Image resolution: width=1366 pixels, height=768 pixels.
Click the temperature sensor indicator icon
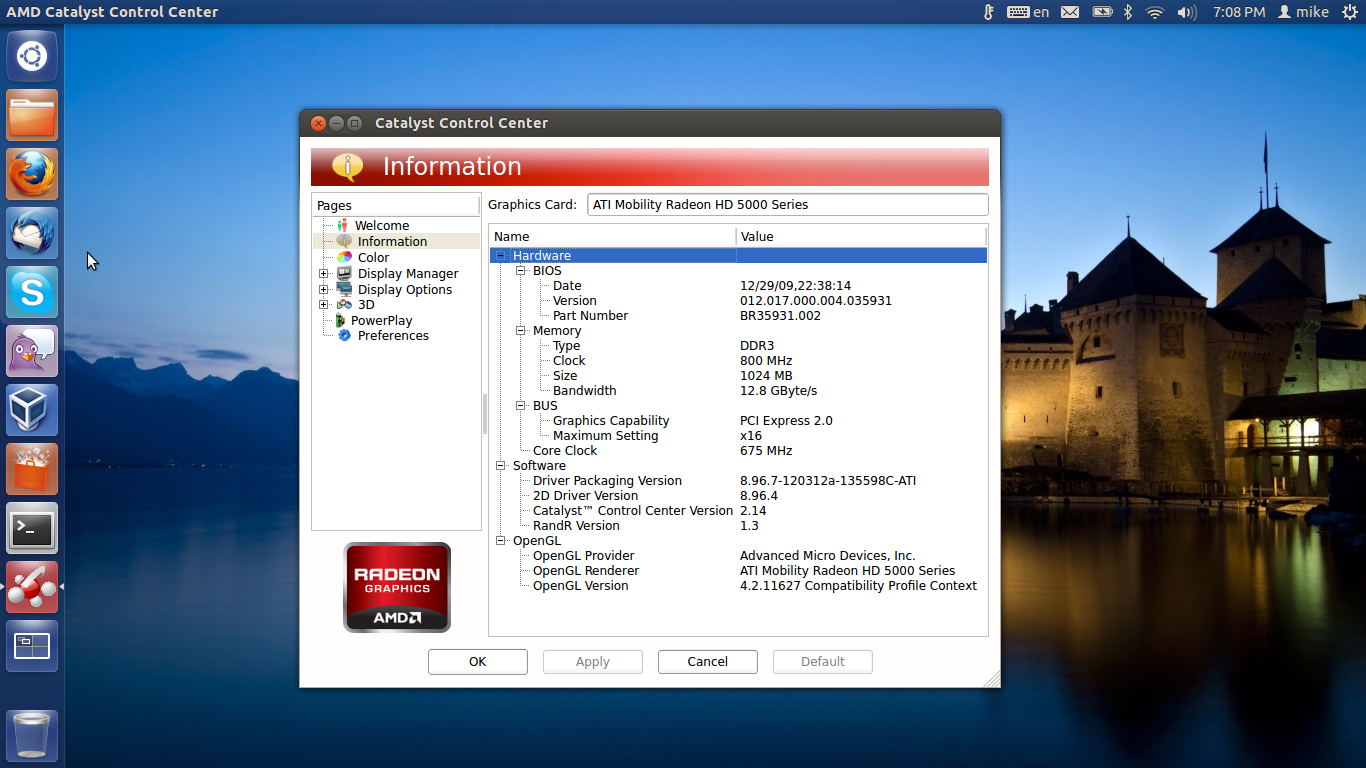tap(988, 12)
